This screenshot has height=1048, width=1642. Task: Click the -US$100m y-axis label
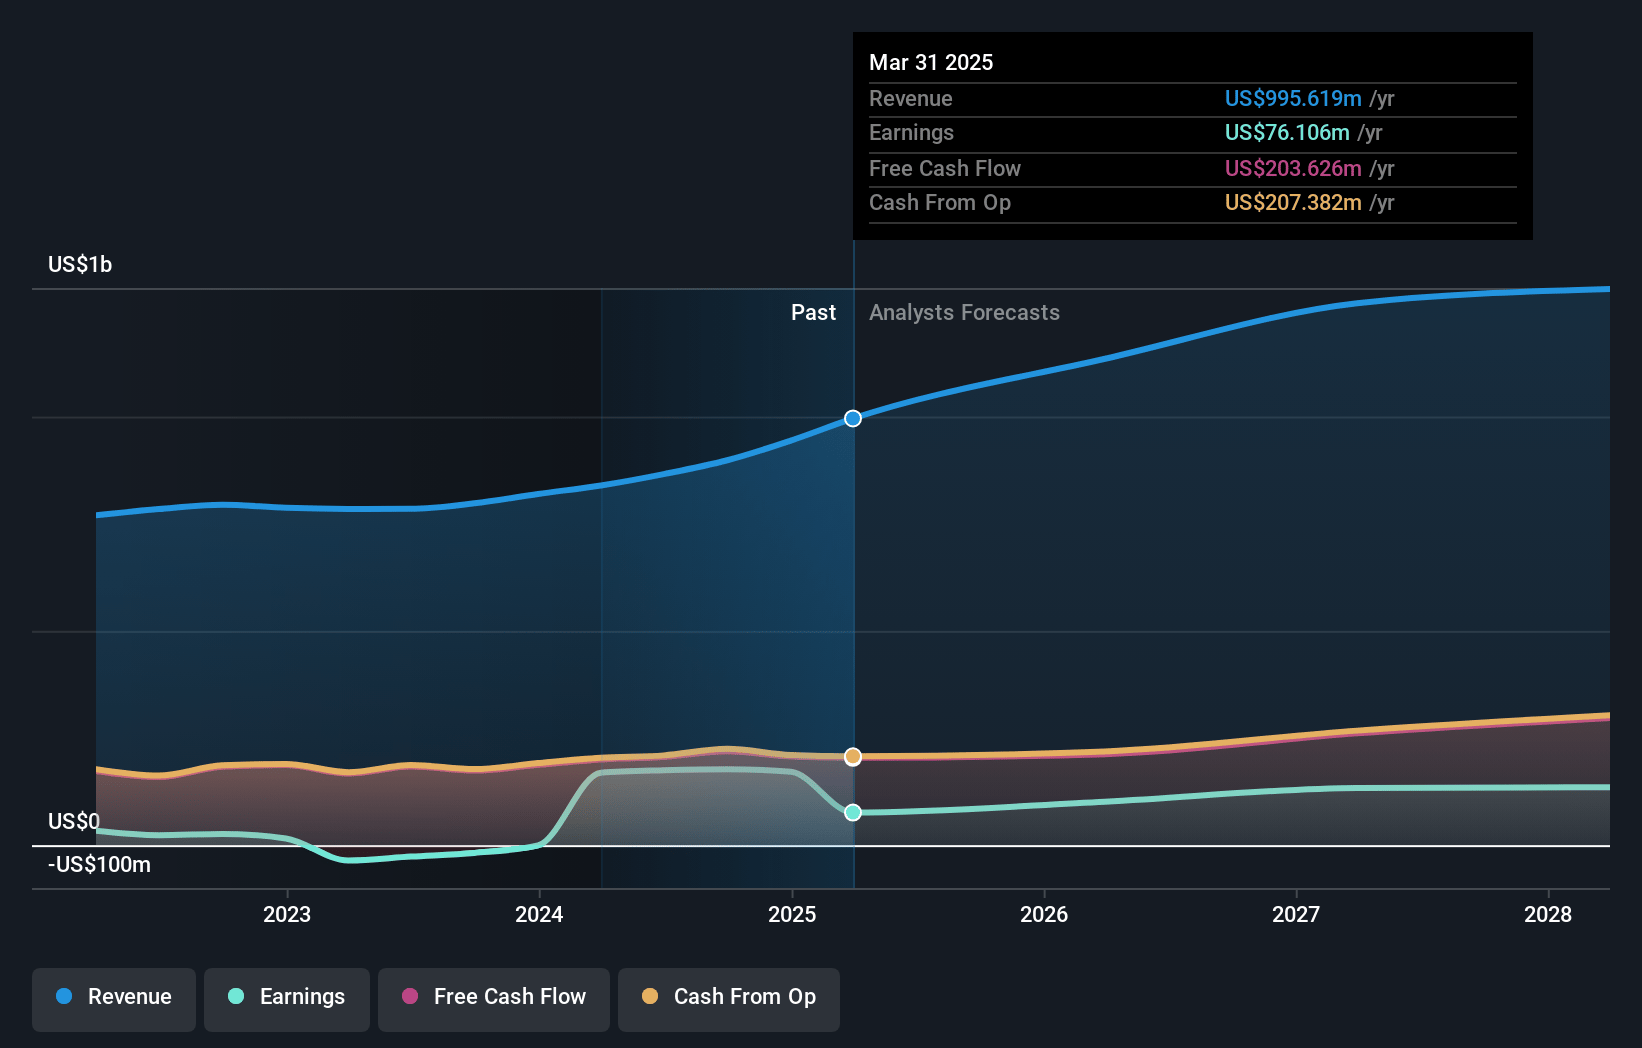99,864
